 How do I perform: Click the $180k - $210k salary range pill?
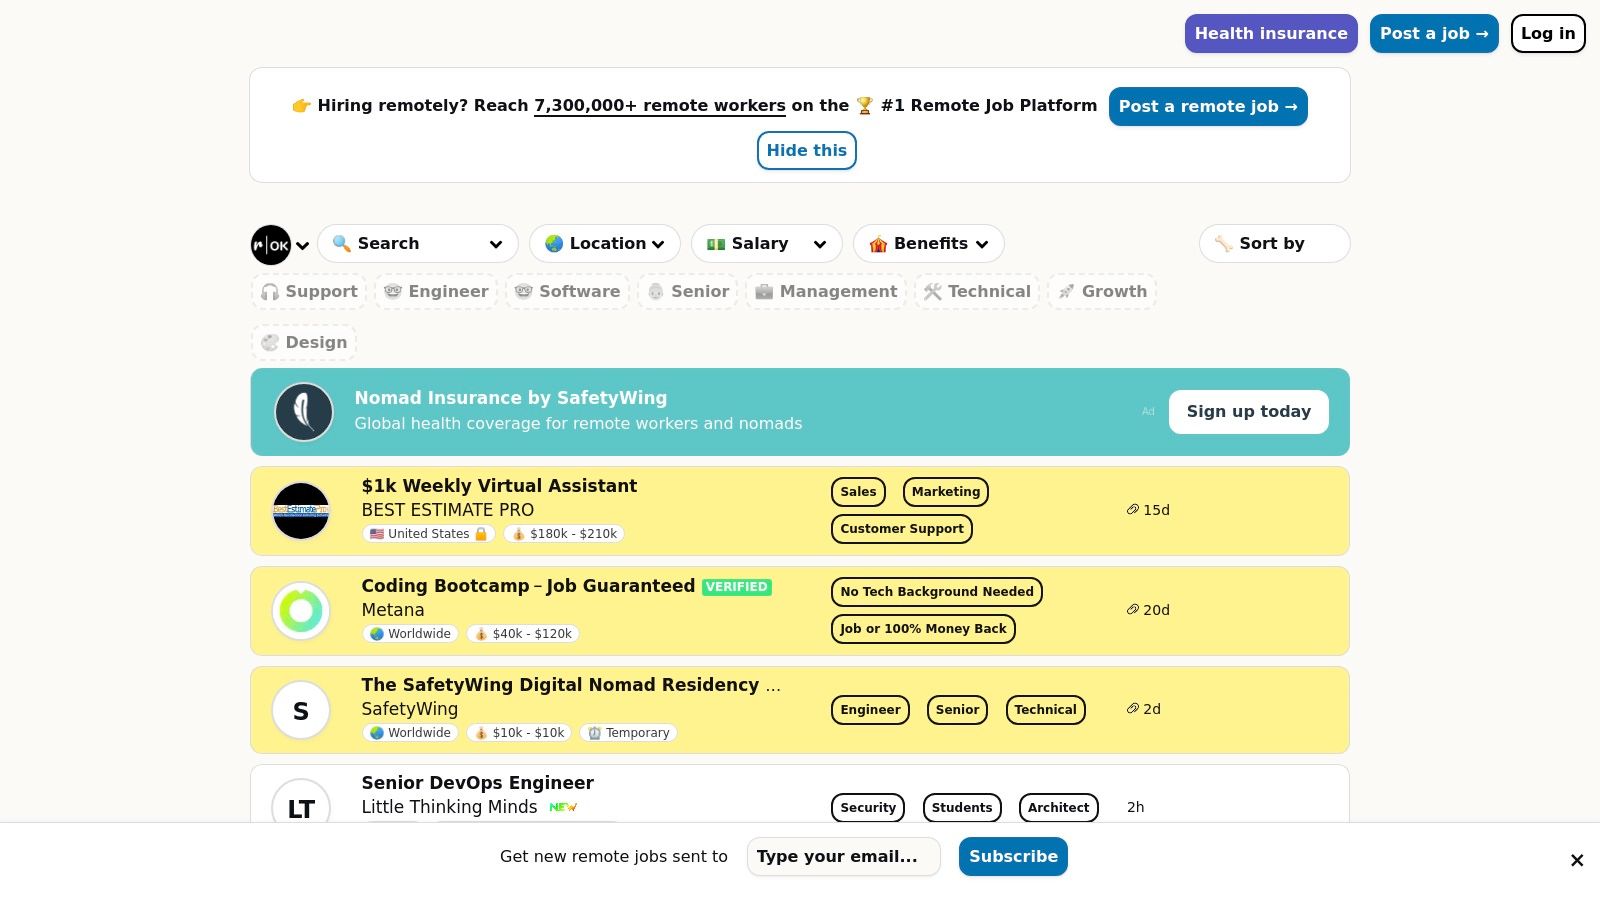pyautogui.click(x=563, y=533)
